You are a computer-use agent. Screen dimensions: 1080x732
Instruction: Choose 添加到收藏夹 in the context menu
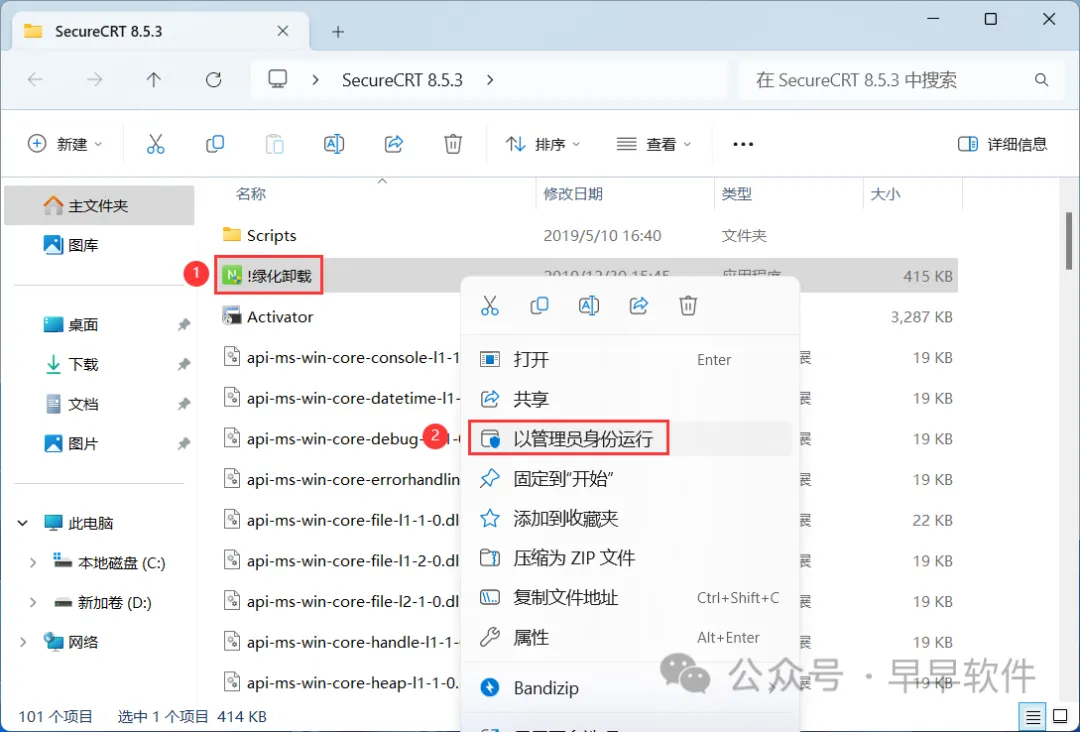click(x=630, y=519)
